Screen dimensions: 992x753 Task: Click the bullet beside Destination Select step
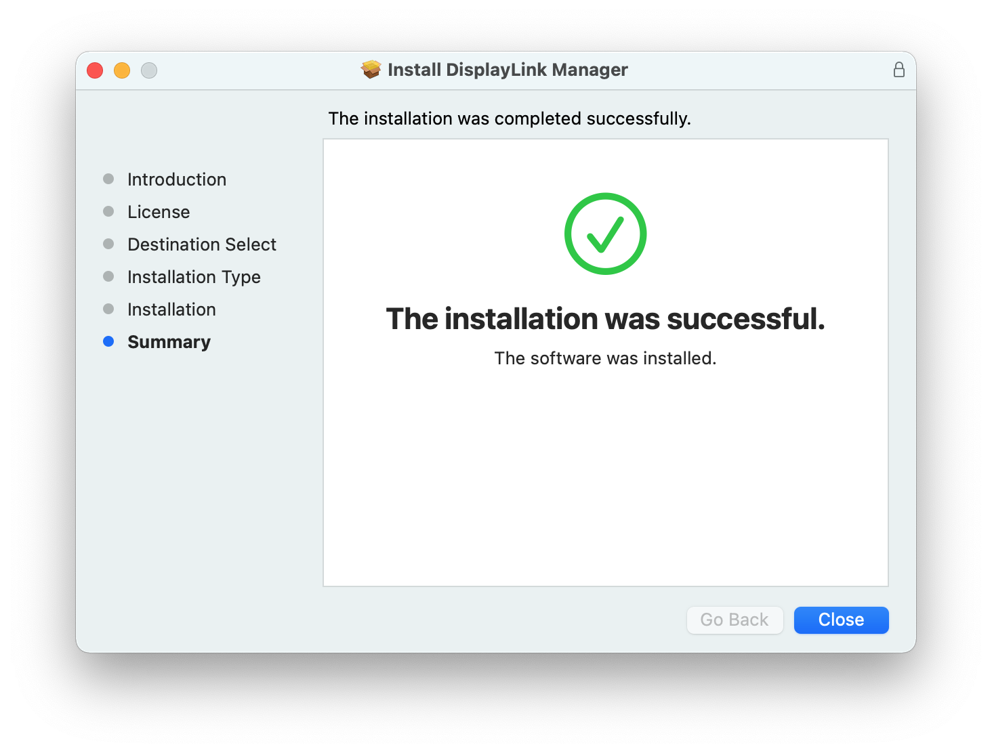pyautogui.click(x=107, y=244)
